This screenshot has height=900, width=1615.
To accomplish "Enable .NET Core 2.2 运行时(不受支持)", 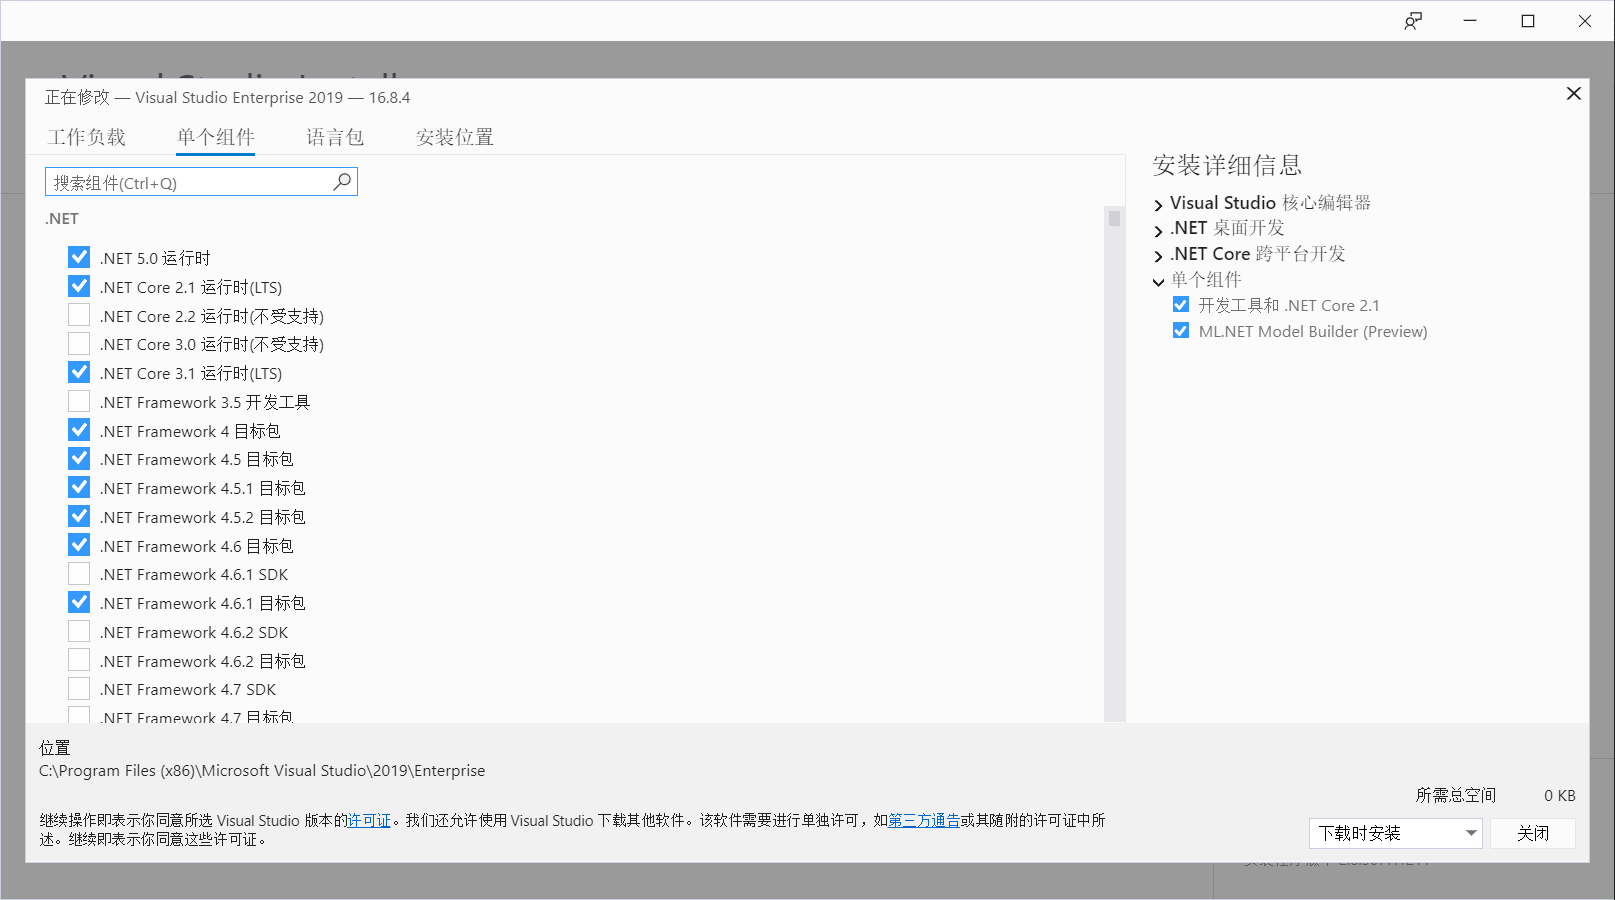I will pos(79,314).
